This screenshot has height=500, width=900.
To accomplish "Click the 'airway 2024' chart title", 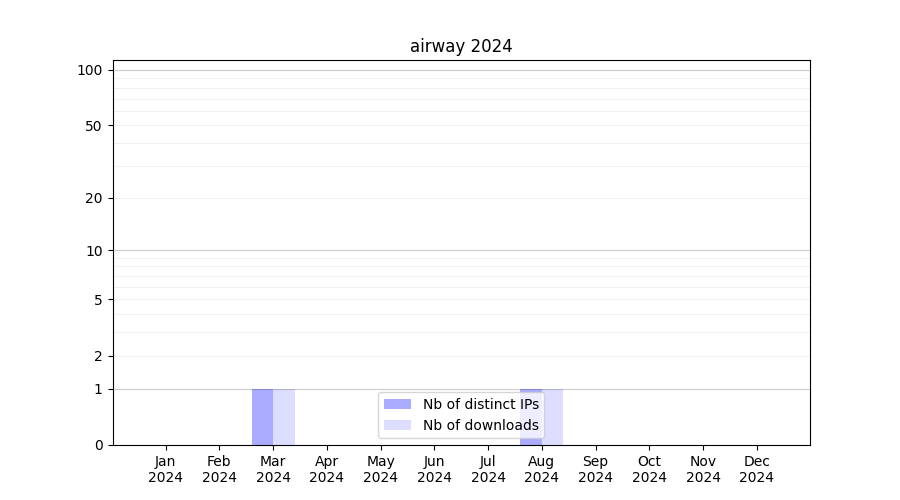I will [461, 46].
